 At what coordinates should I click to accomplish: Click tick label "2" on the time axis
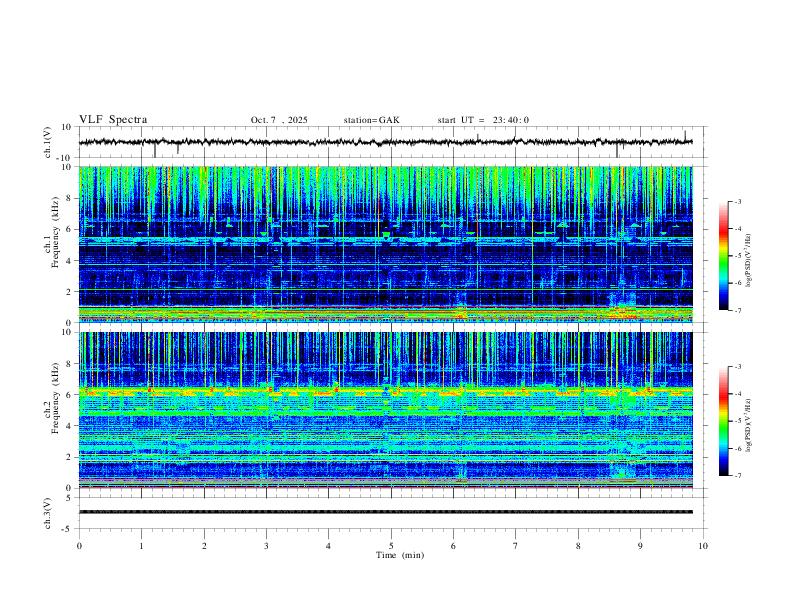(x=204, y=546)
